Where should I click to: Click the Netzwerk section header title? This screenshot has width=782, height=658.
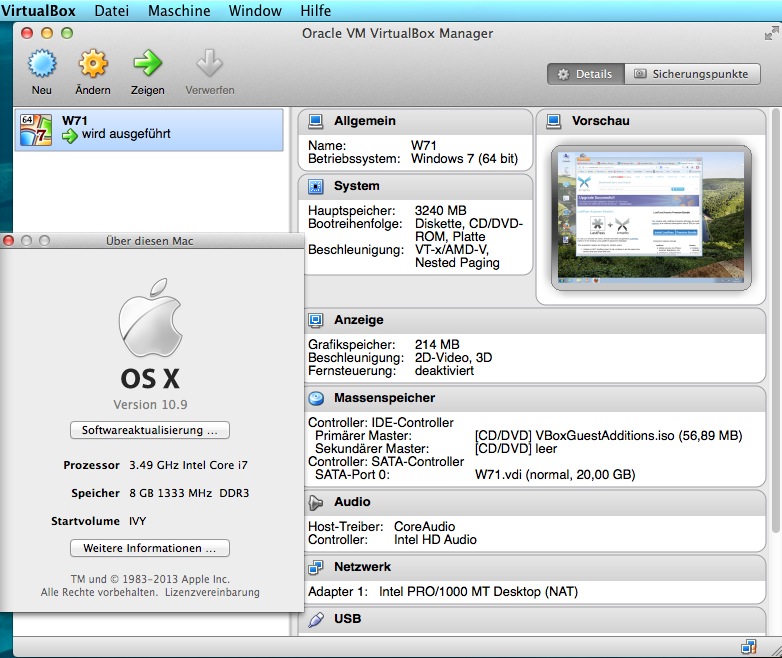(363, 567)
